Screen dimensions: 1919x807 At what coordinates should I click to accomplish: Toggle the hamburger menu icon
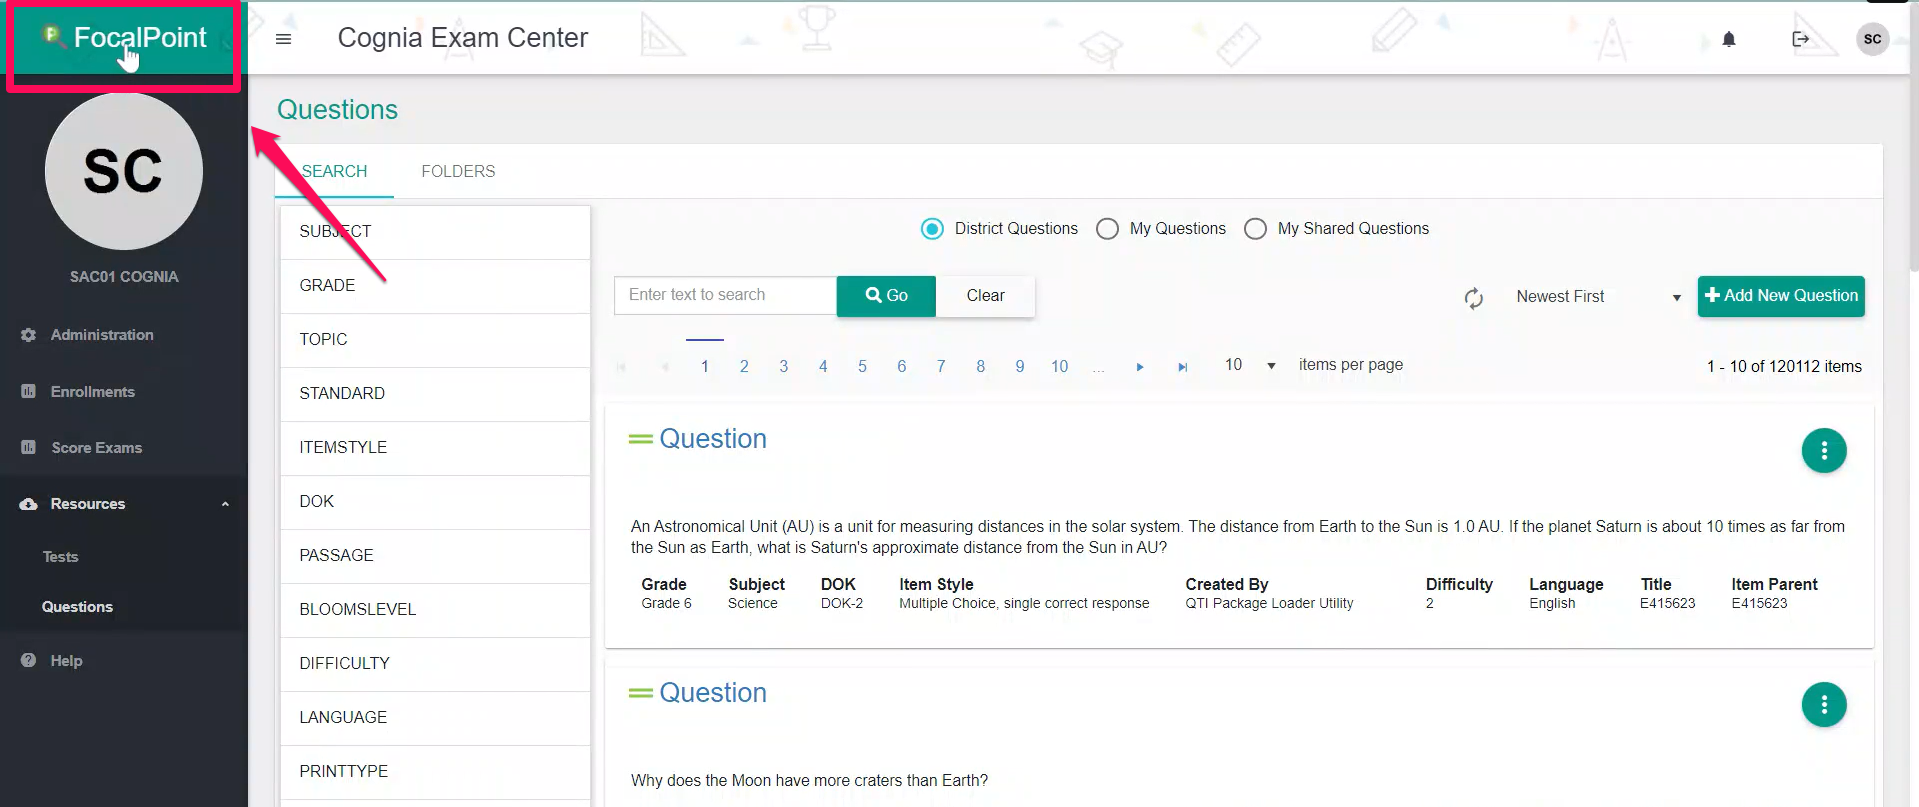coord(283,39)
